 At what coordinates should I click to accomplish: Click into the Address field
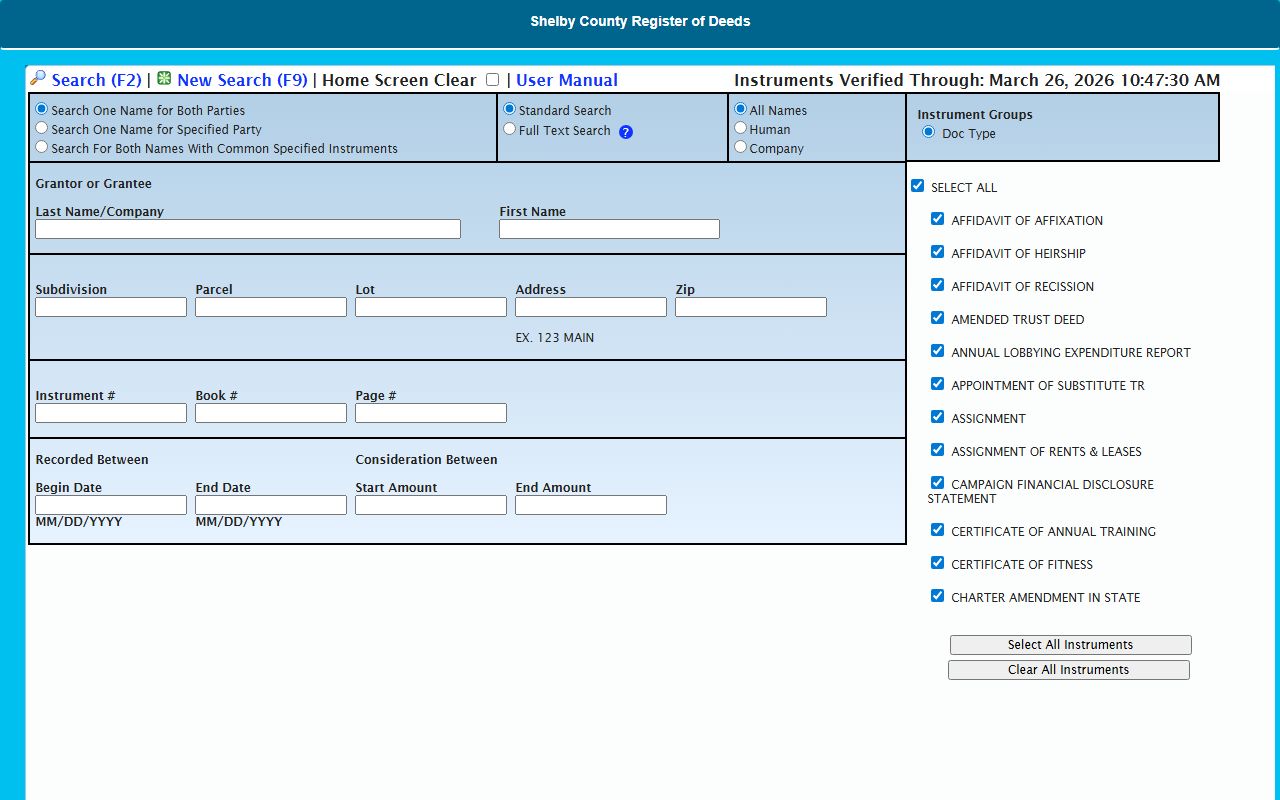[591, 307]
